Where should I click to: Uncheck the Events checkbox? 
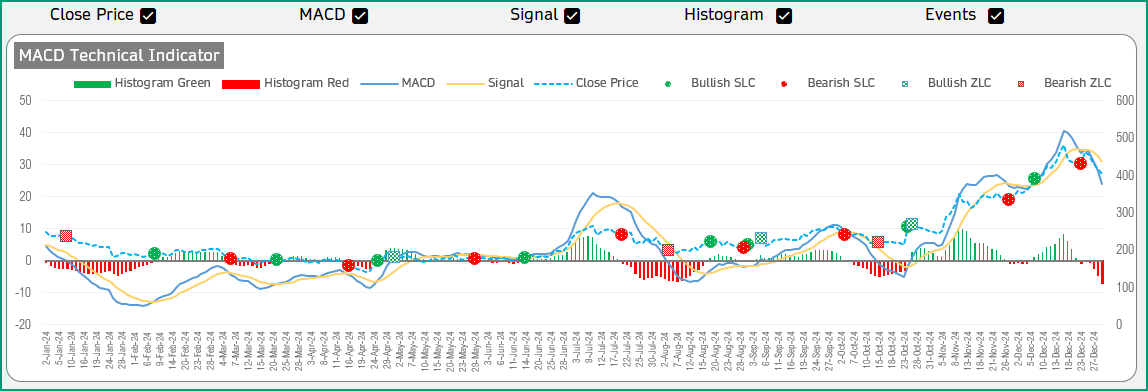pyautogui.click(x=996, y=15)
